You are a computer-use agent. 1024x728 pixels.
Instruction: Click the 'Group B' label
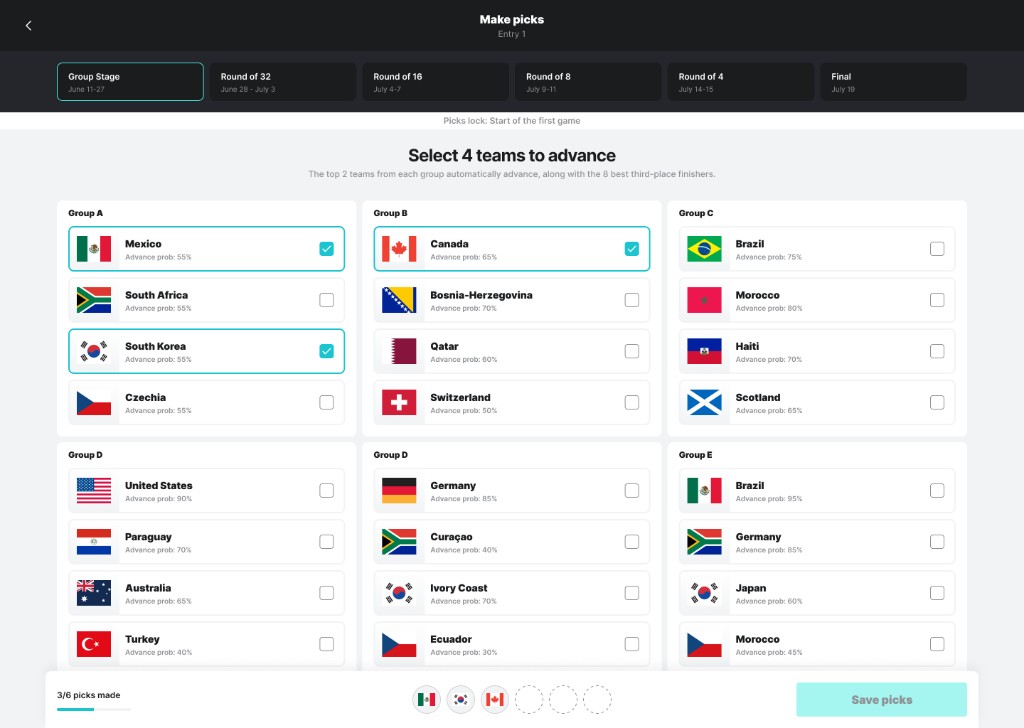391,213
